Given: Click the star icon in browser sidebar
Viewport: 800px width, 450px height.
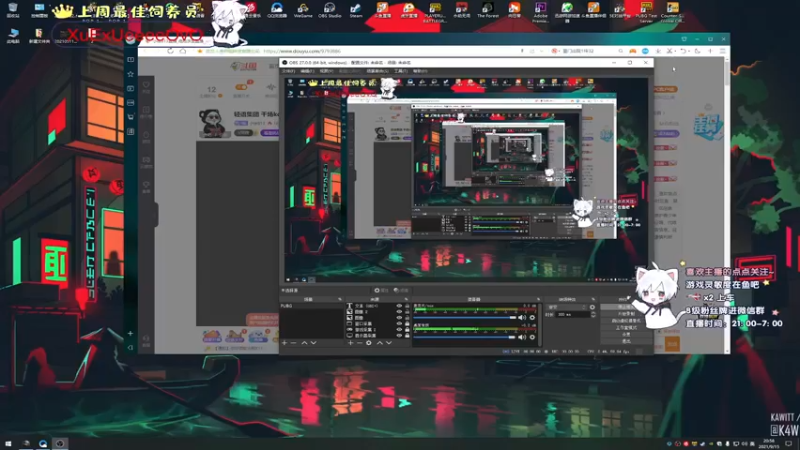Looking at the screenshot, I should tap(131, 74).
